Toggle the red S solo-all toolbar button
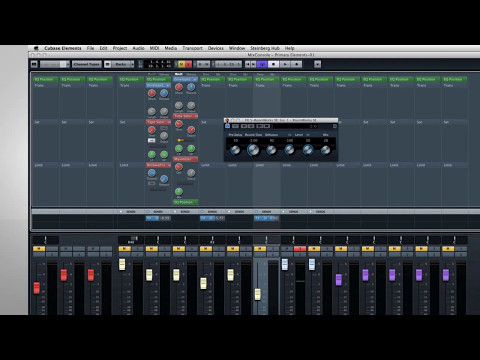This screenshot has width=480, height=360. tap(188, 64)
